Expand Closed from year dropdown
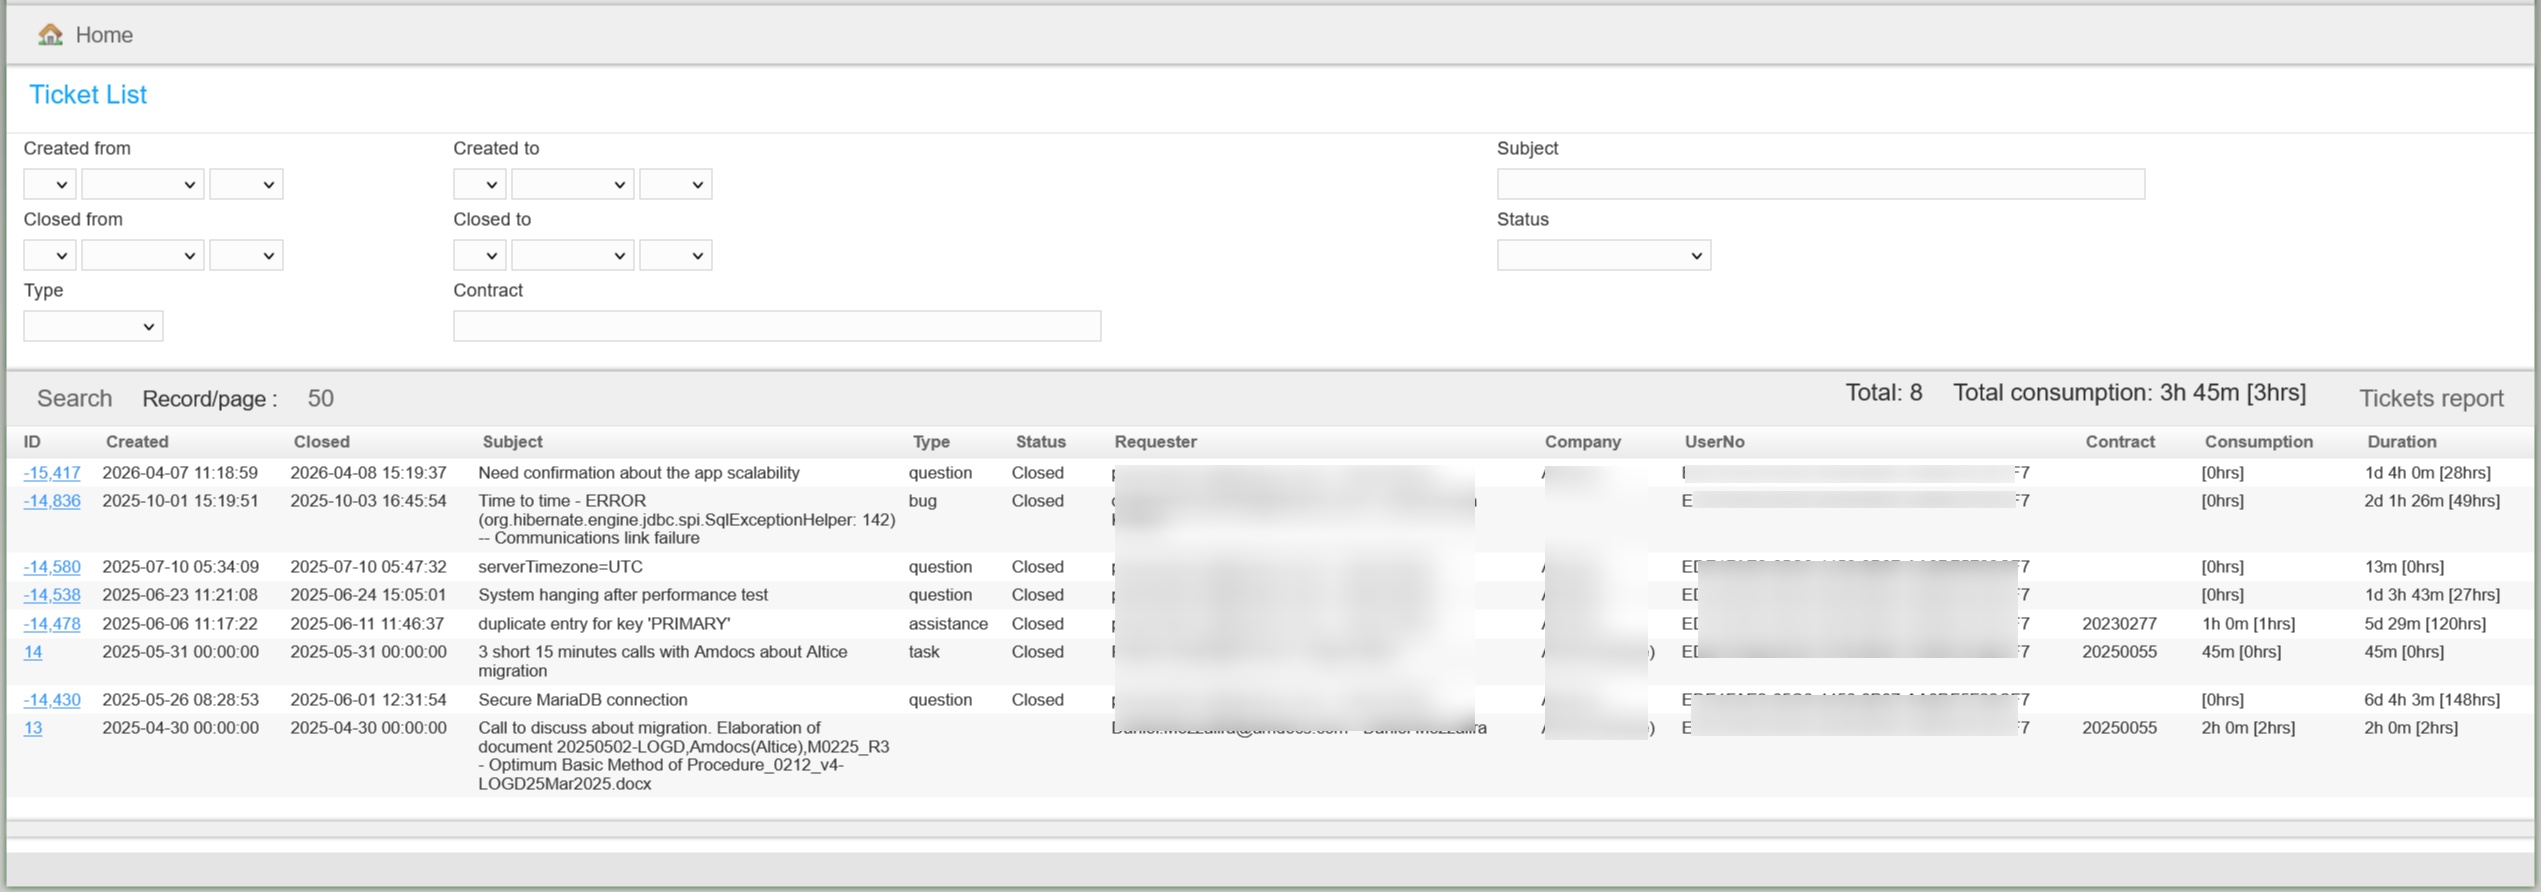 246,256
